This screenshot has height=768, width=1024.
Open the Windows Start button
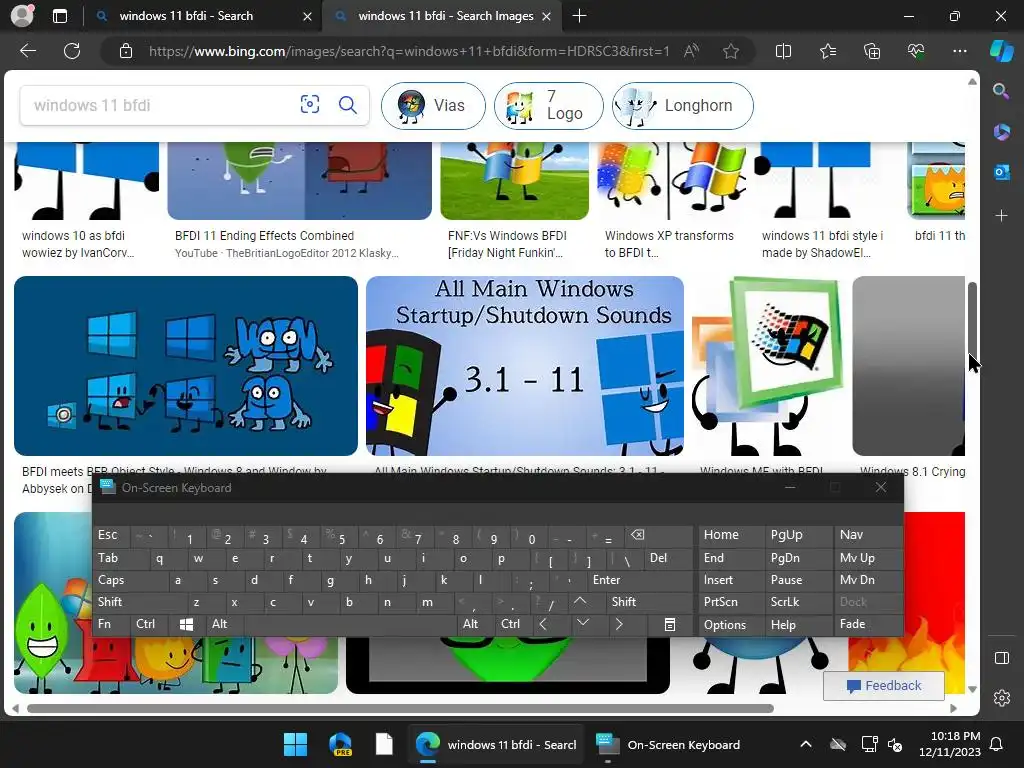[295, 744]
